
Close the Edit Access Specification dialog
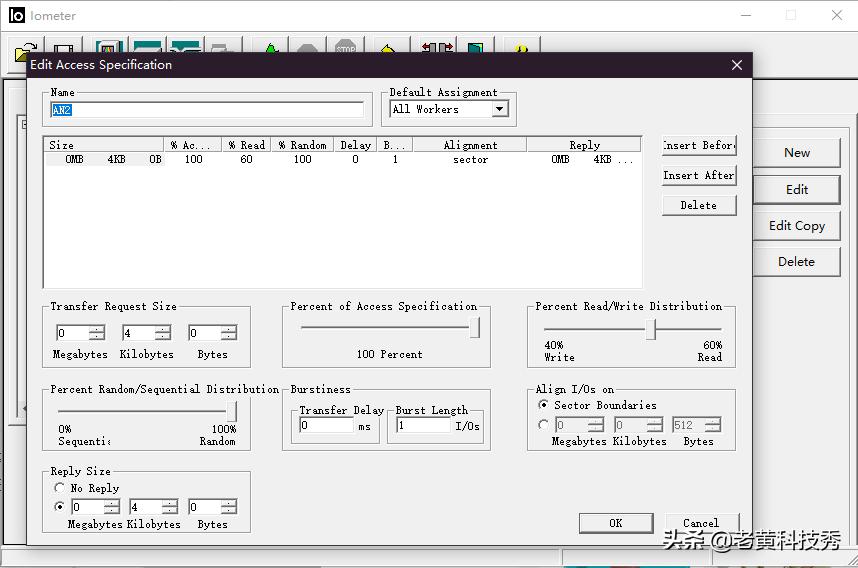pos(737,65)
